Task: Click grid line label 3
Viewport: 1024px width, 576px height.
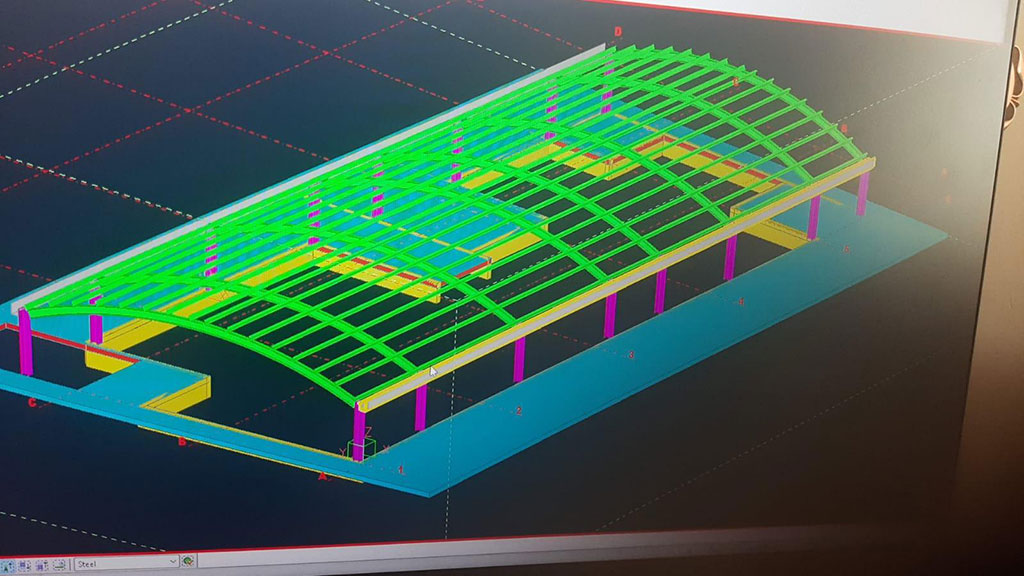Action: 630,355
